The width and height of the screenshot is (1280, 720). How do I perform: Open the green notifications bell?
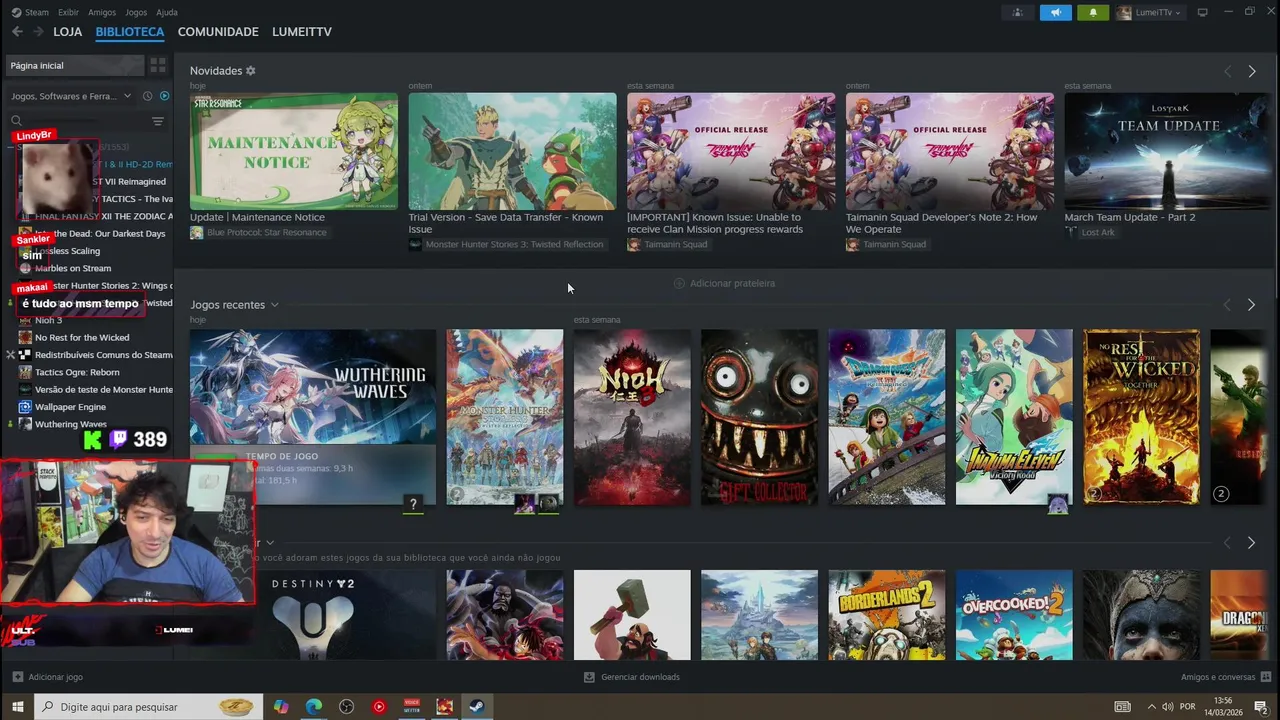1093,12
